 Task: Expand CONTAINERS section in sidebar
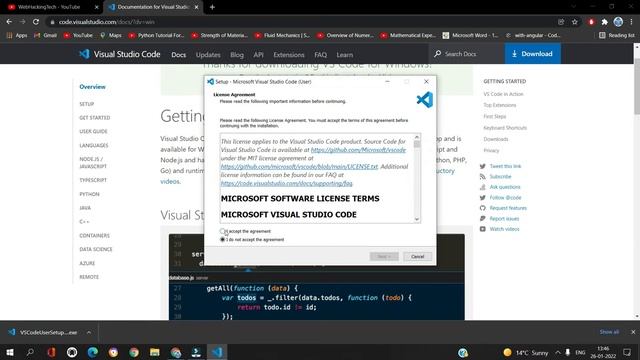tap(94, 236)
